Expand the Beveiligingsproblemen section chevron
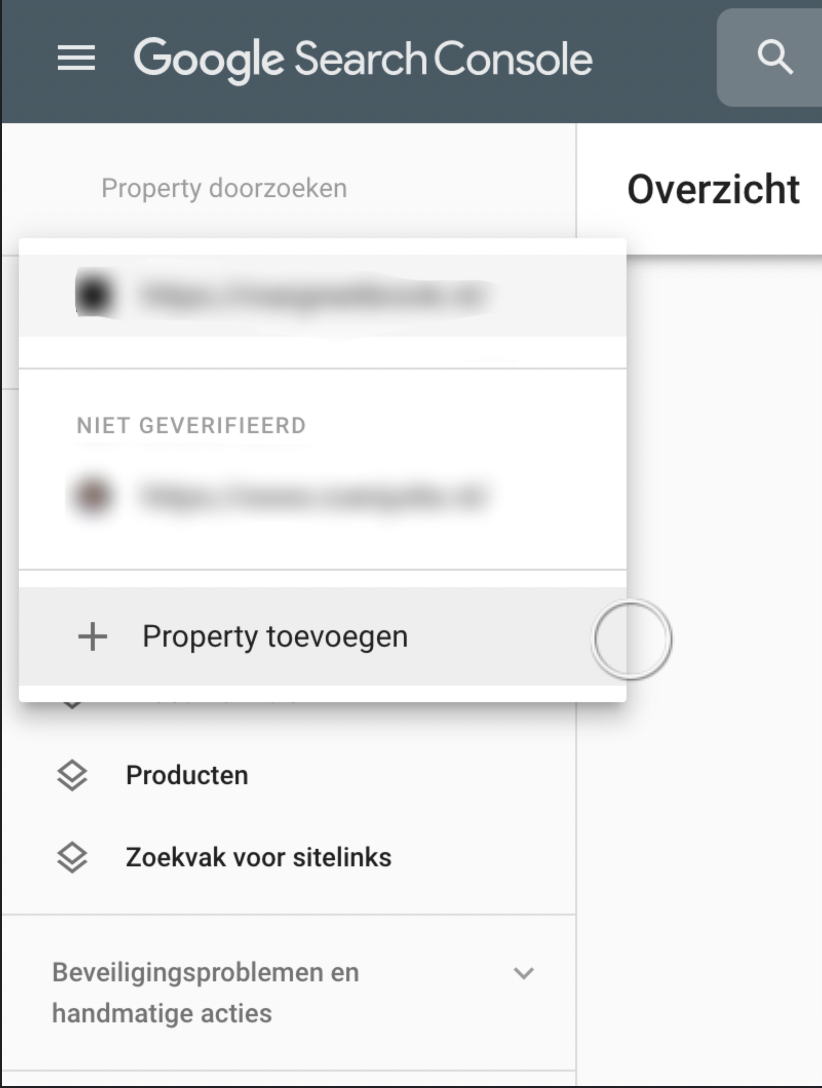 click(x=523, y=973)
